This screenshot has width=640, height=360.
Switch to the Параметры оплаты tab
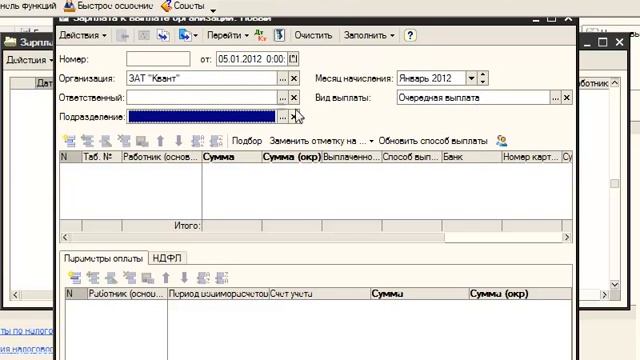[x=104, y=258]
